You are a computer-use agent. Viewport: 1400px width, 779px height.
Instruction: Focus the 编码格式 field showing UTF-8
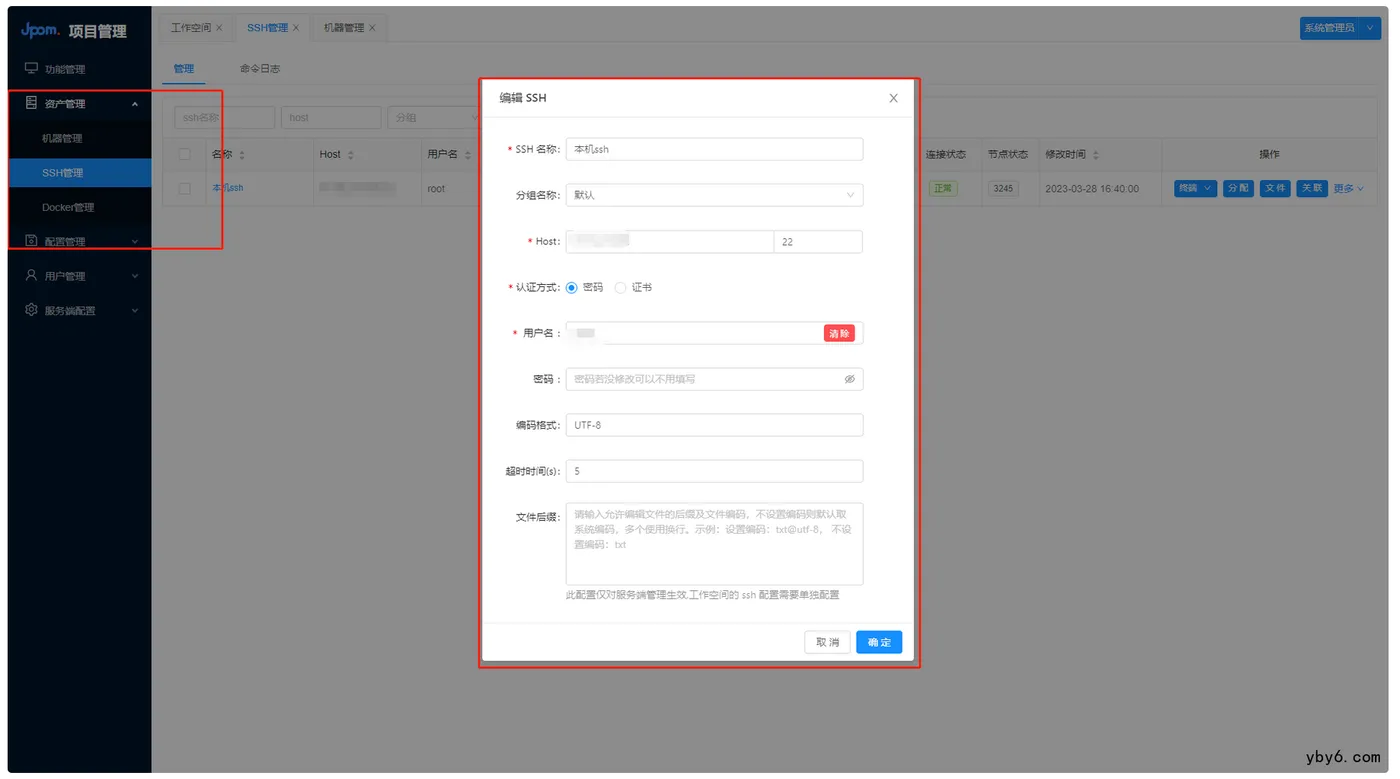pos(714,425)
